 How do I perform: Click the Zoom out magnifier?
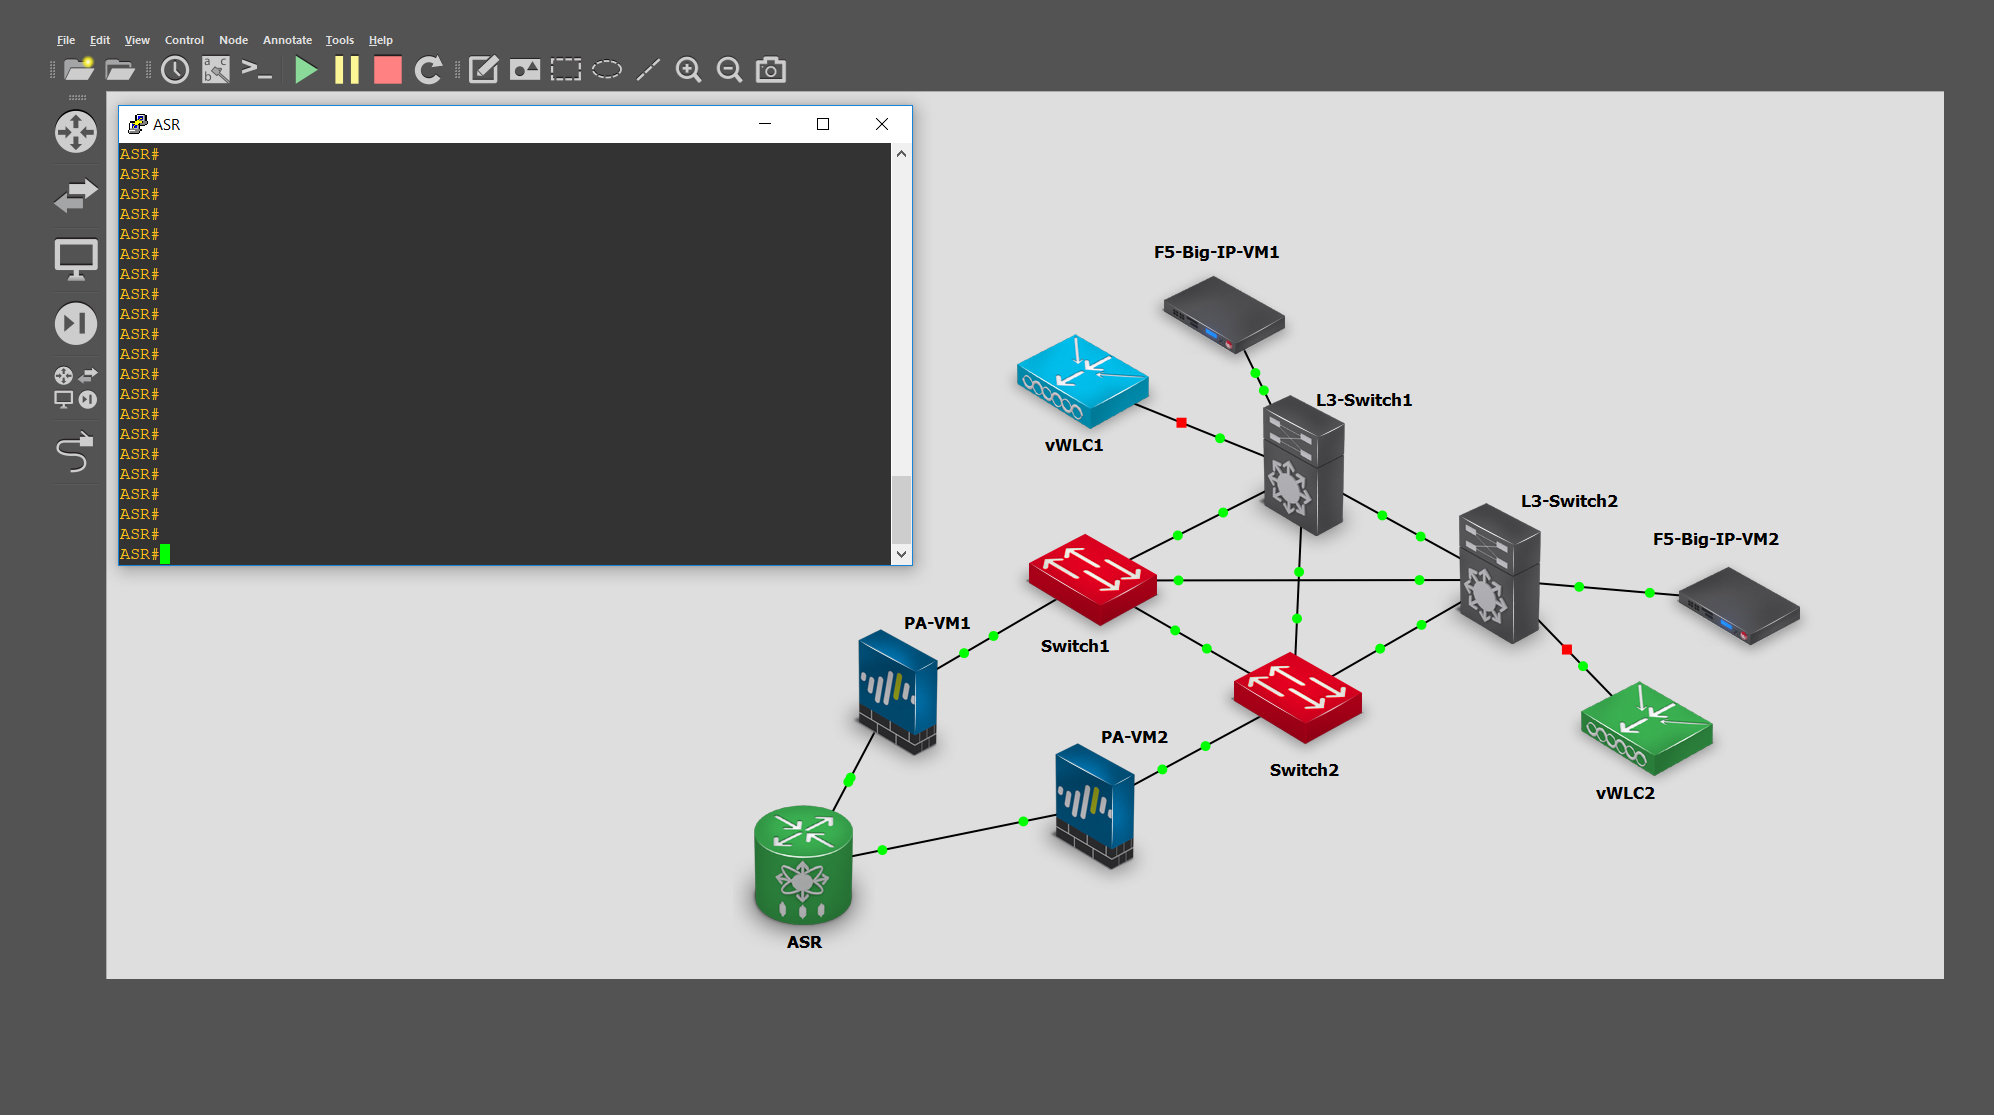[x=730, y=69]
